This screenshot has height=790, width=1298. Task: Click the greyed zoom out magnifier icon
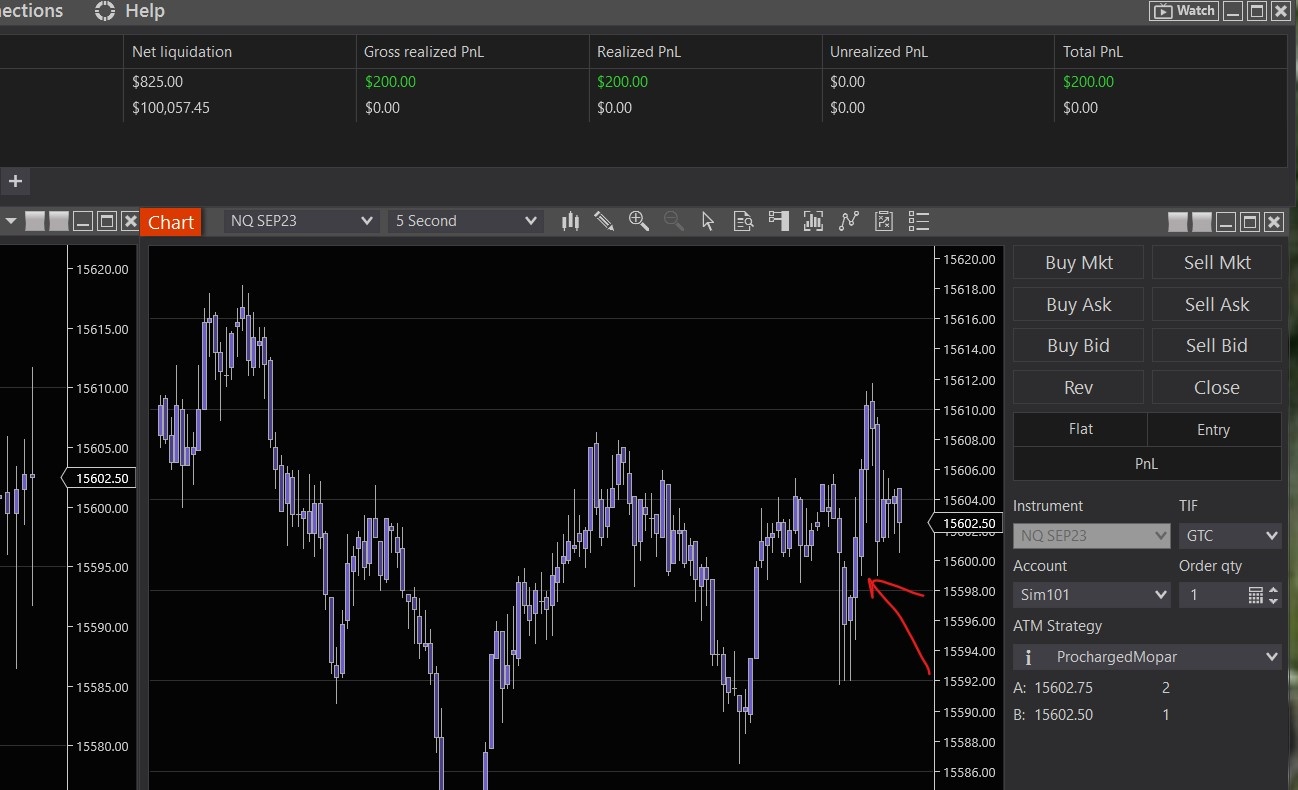tap(674, 221)
